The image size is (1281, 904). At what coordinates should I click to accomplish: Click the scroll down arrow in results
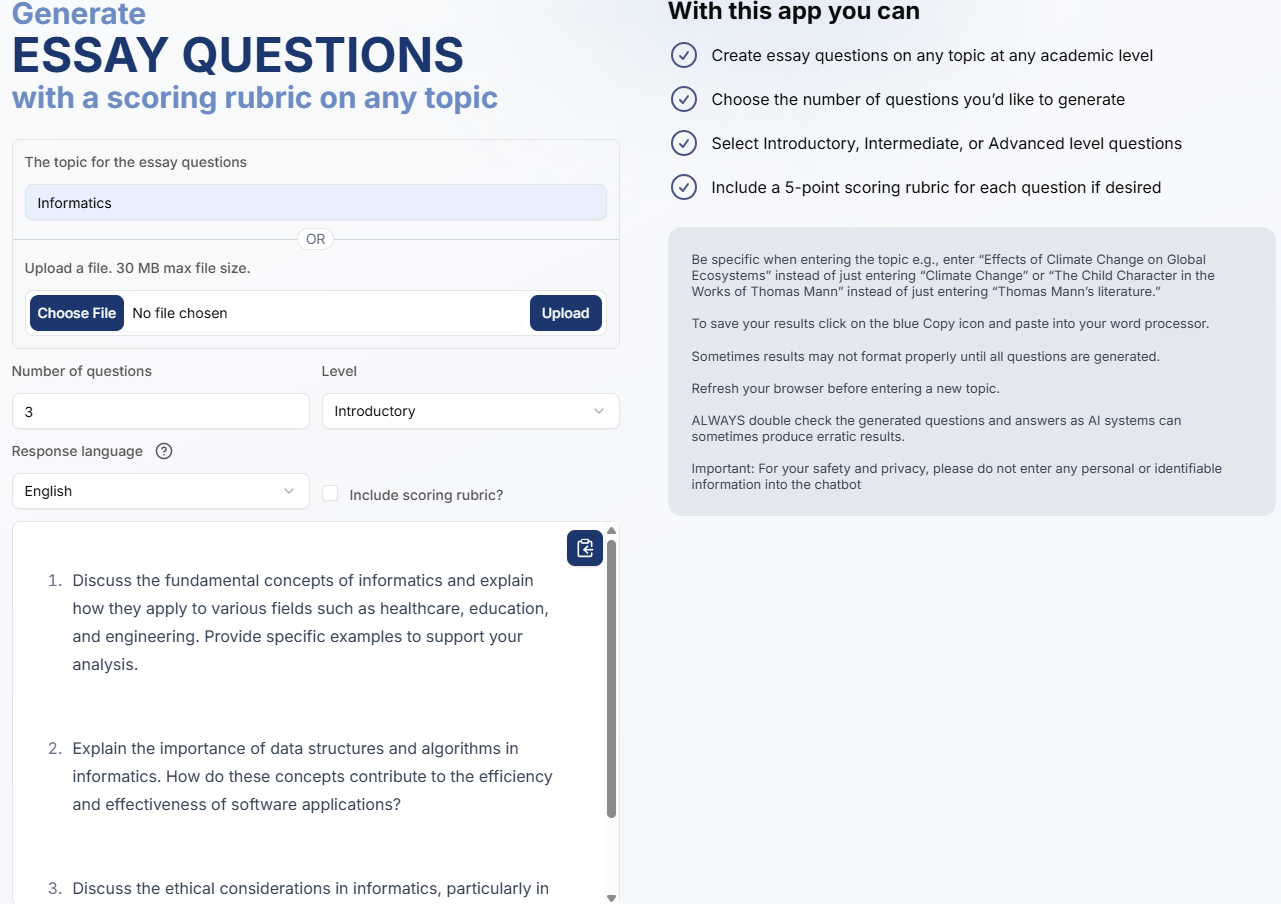click(x=611, y=897)
